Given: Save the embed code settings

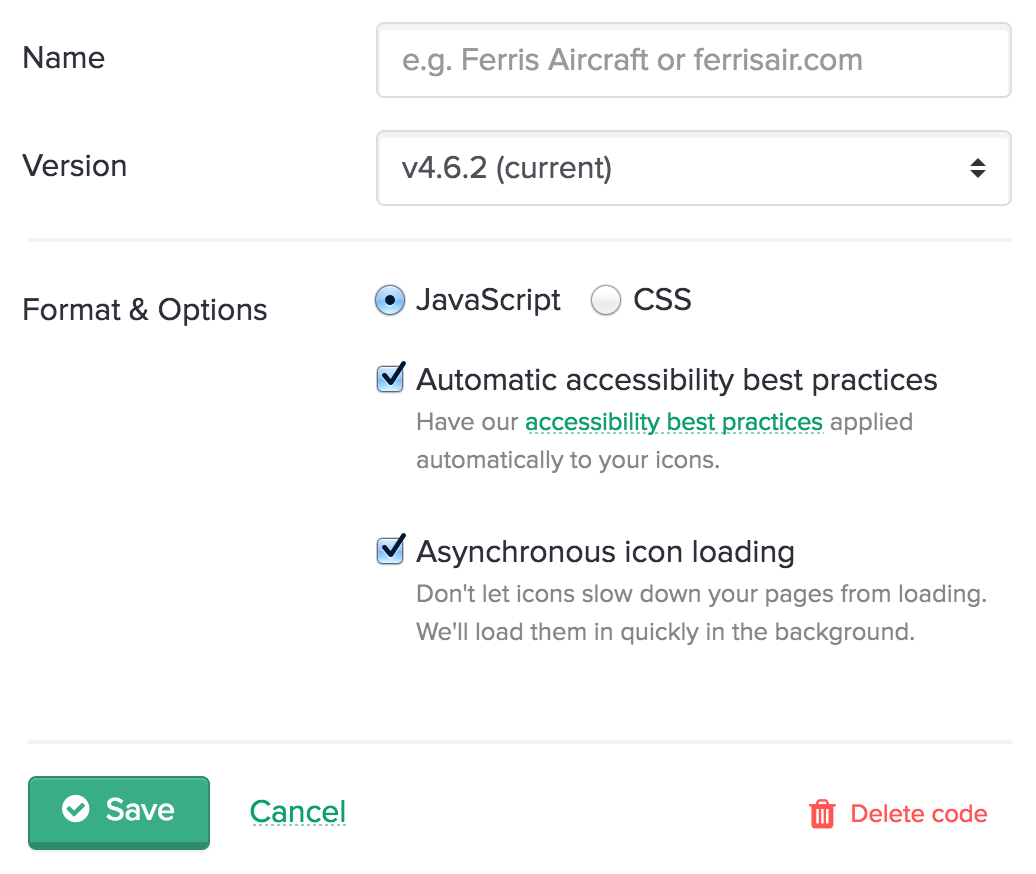Looking at the screenshot, I should tap(118, 812).
